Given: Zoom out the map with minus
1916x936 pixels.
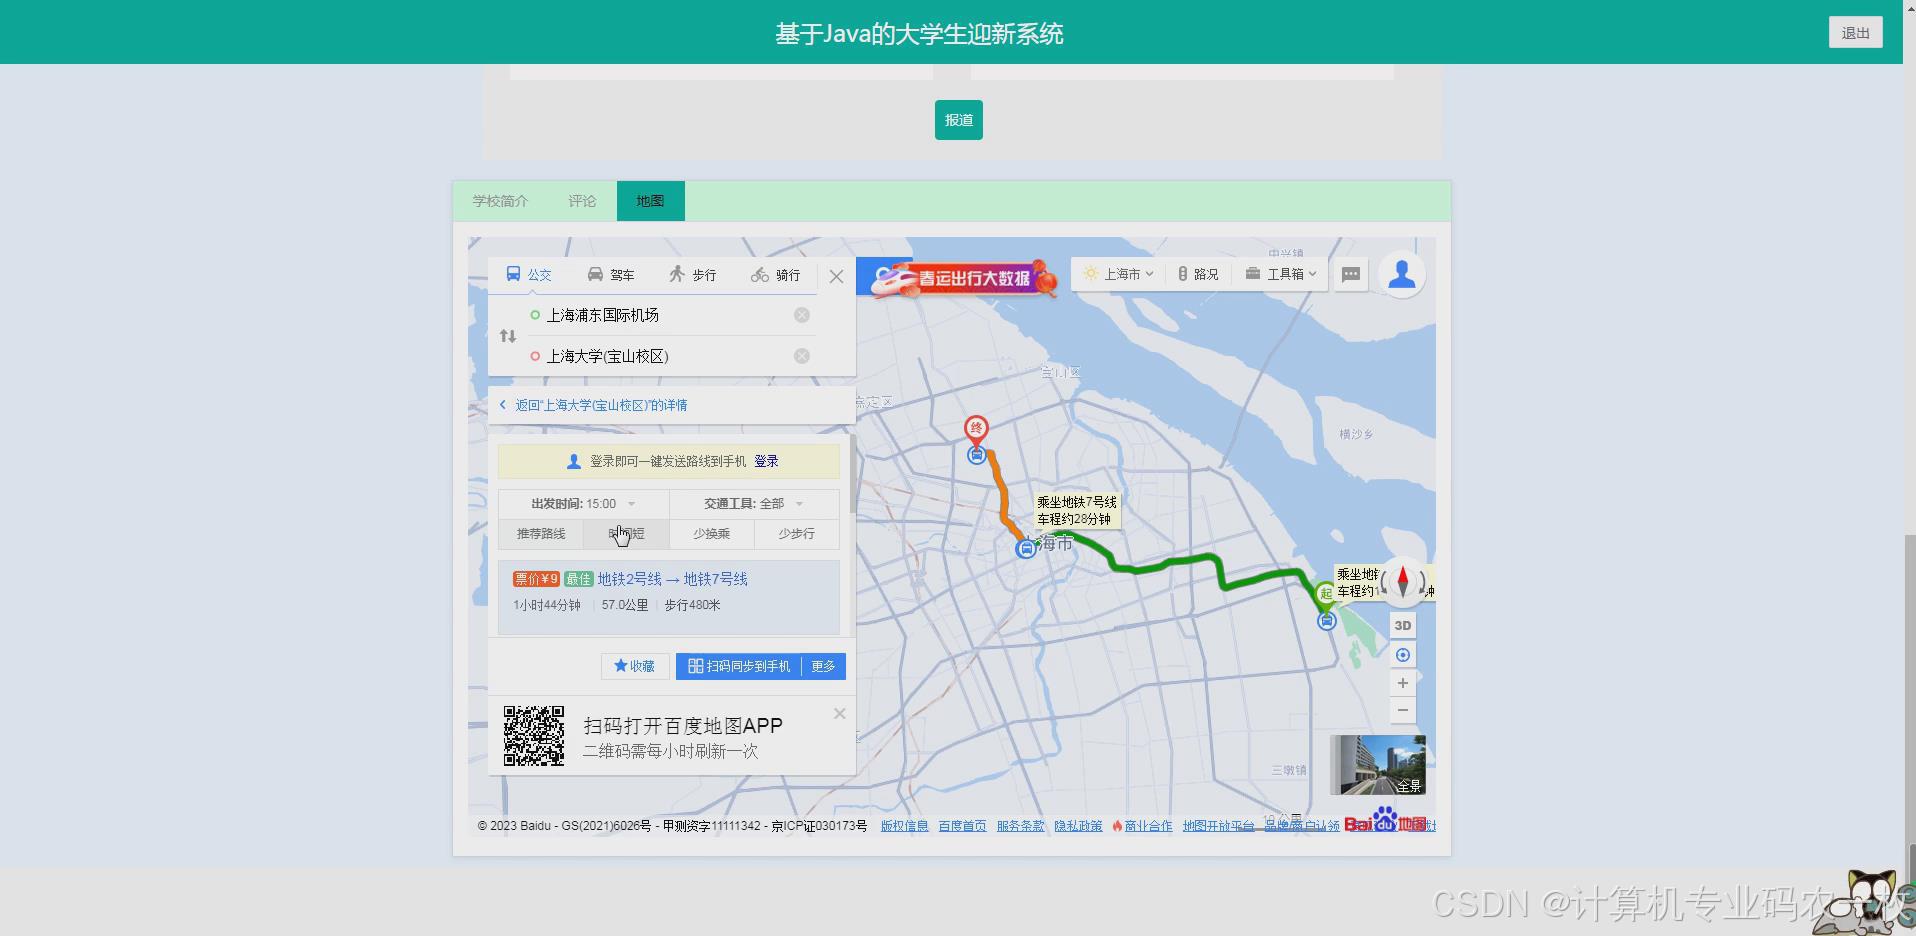Looking at the screenshot, I should tap(1403, 710).
